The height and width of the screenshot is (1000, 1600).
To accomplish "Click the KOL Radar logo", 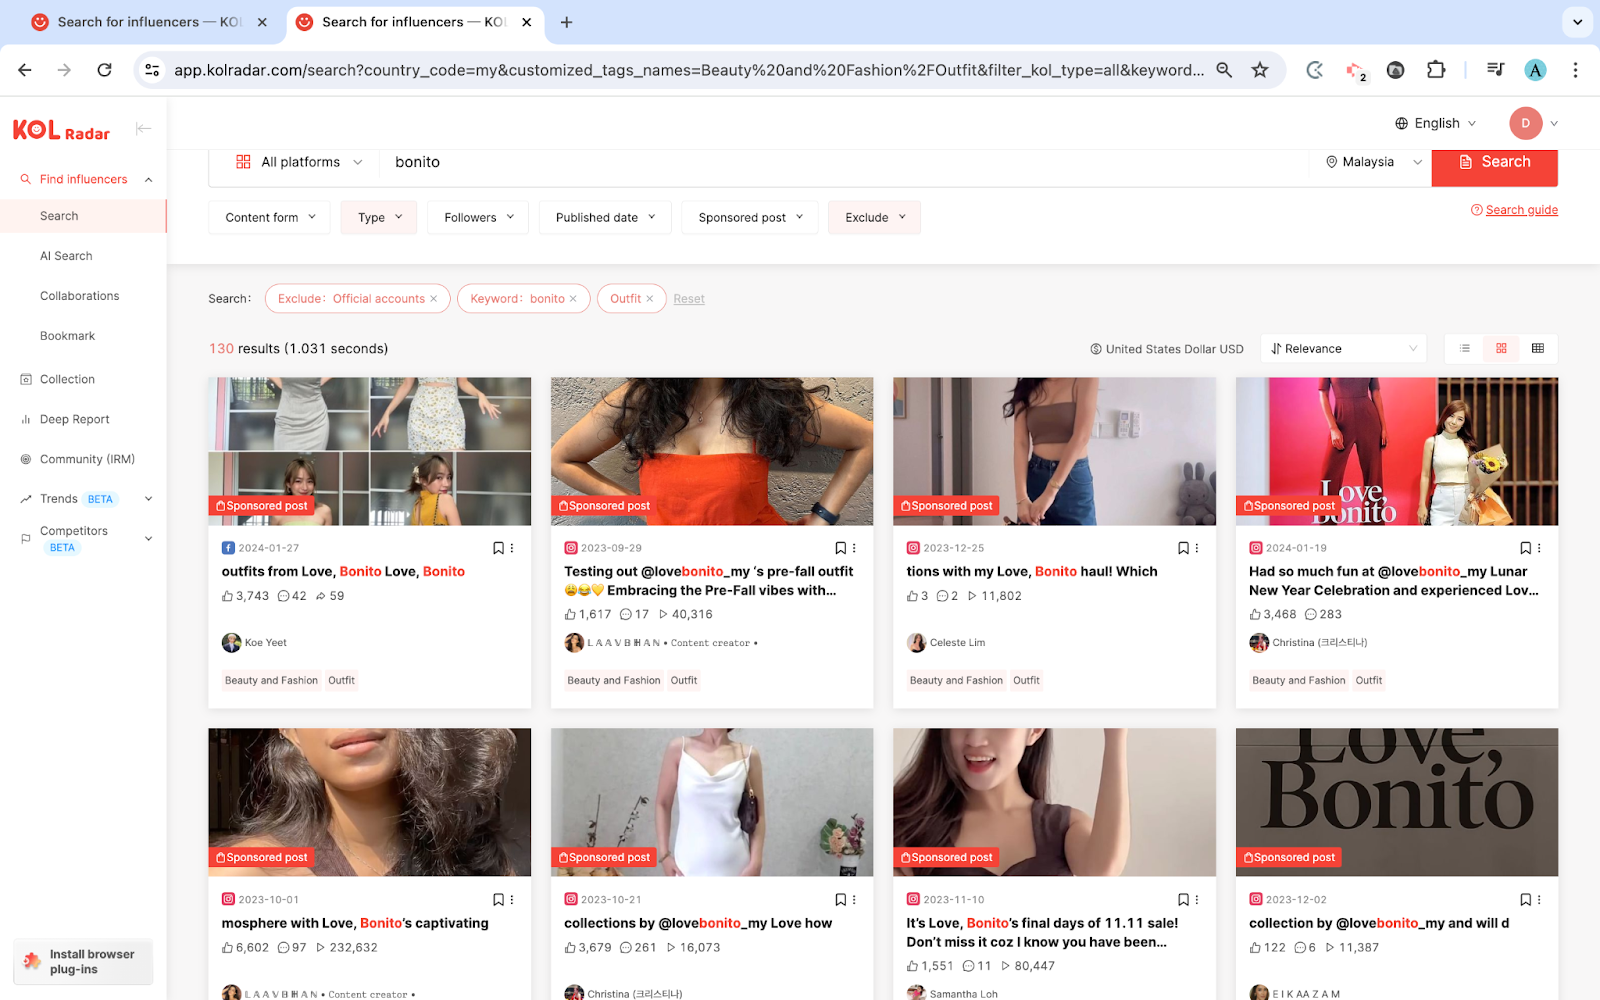I will pos(61,131).
